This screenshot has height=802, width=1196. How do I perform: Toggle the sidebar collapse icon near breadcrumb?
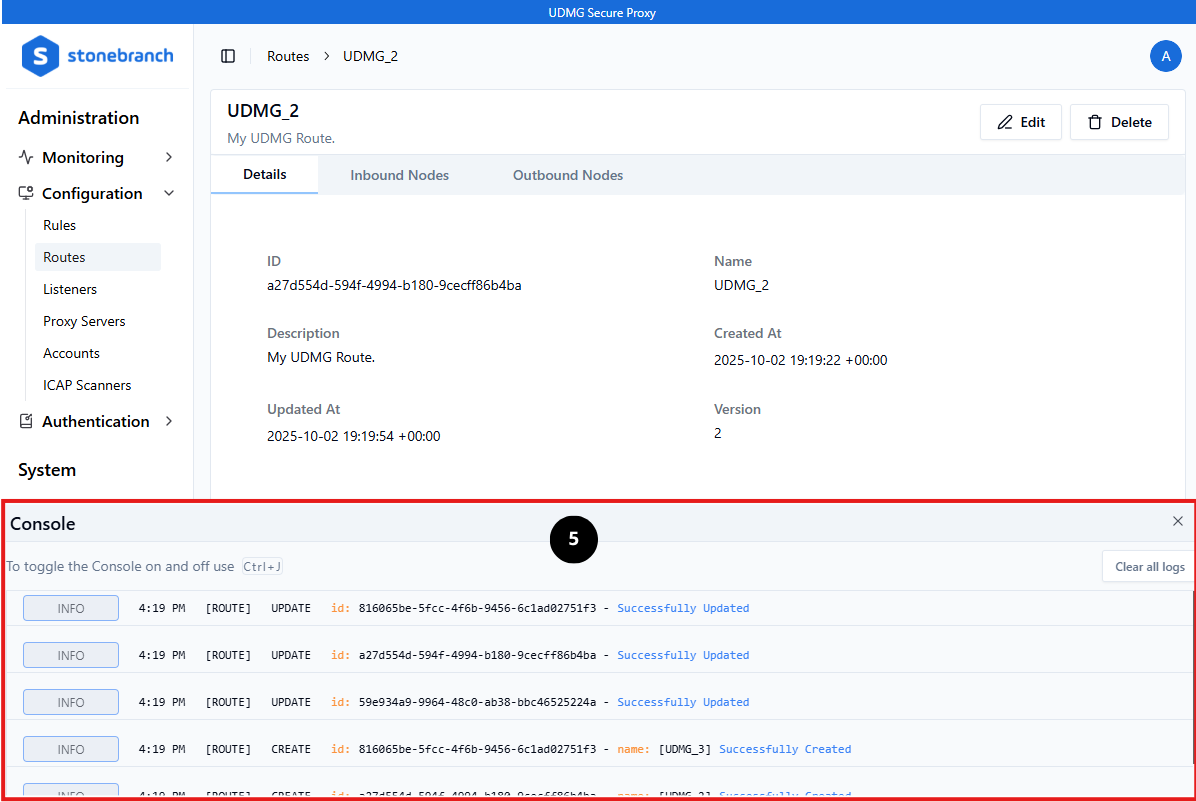[228, 56]
